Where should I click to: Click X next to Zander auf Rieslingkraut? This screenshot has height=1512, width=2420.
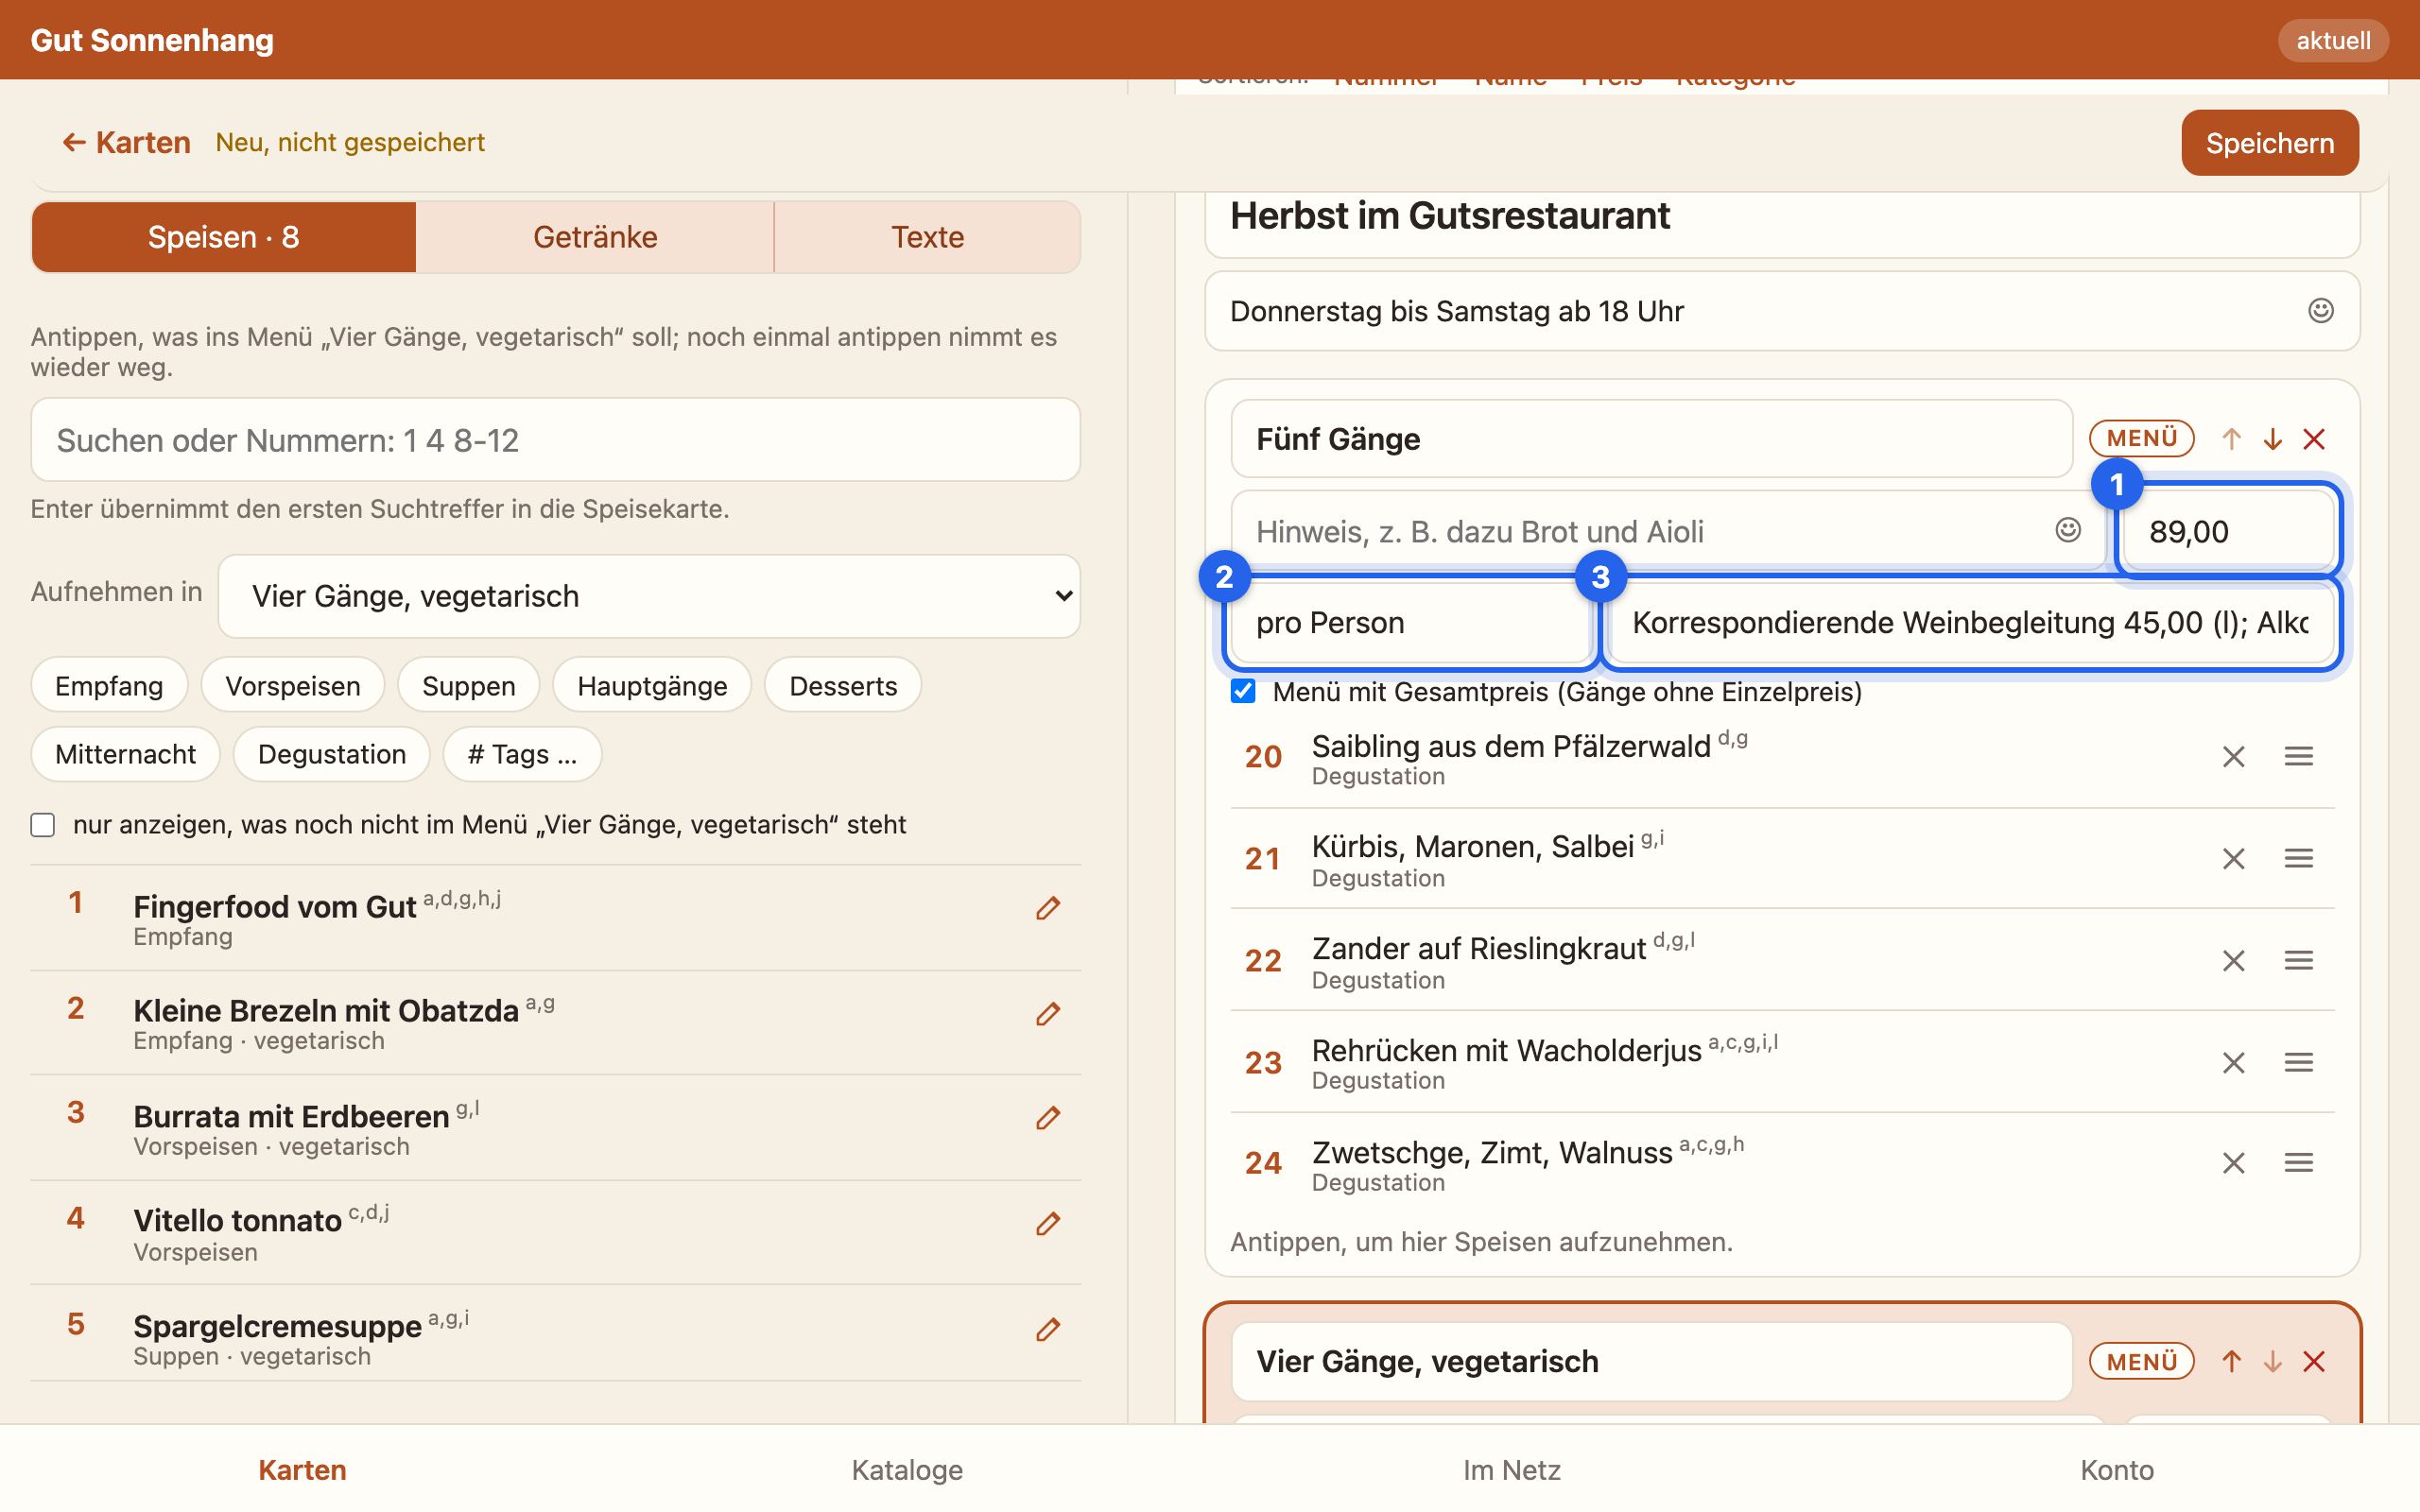[x=2233, y=961]
